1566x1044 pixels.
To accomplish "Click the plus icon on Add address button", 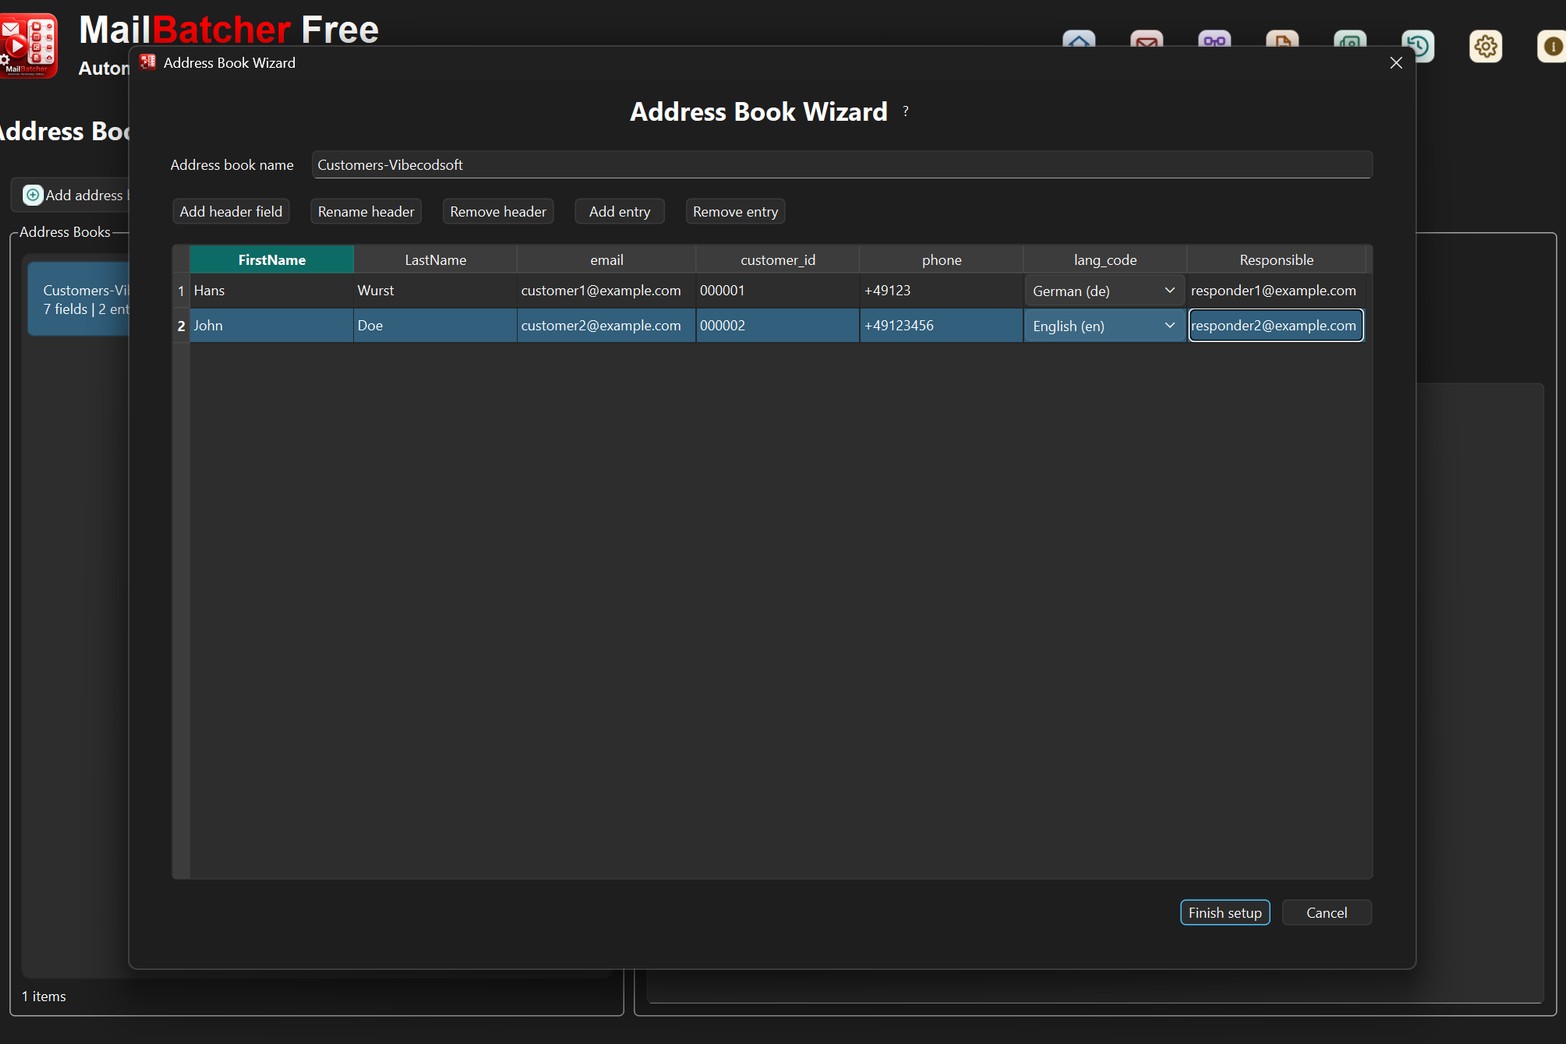I will click(x=33, y=195).
